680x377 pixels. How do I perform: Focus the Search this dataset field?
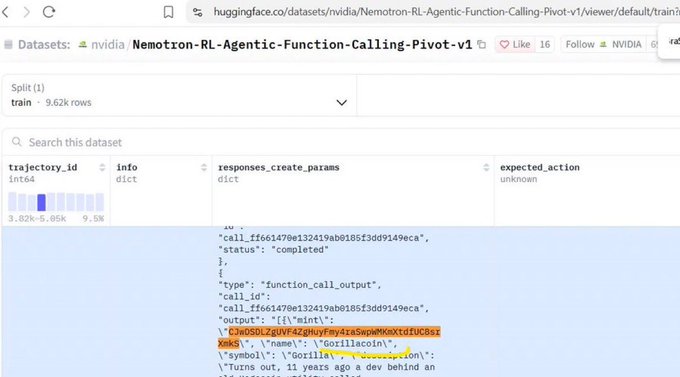point(343,142)
